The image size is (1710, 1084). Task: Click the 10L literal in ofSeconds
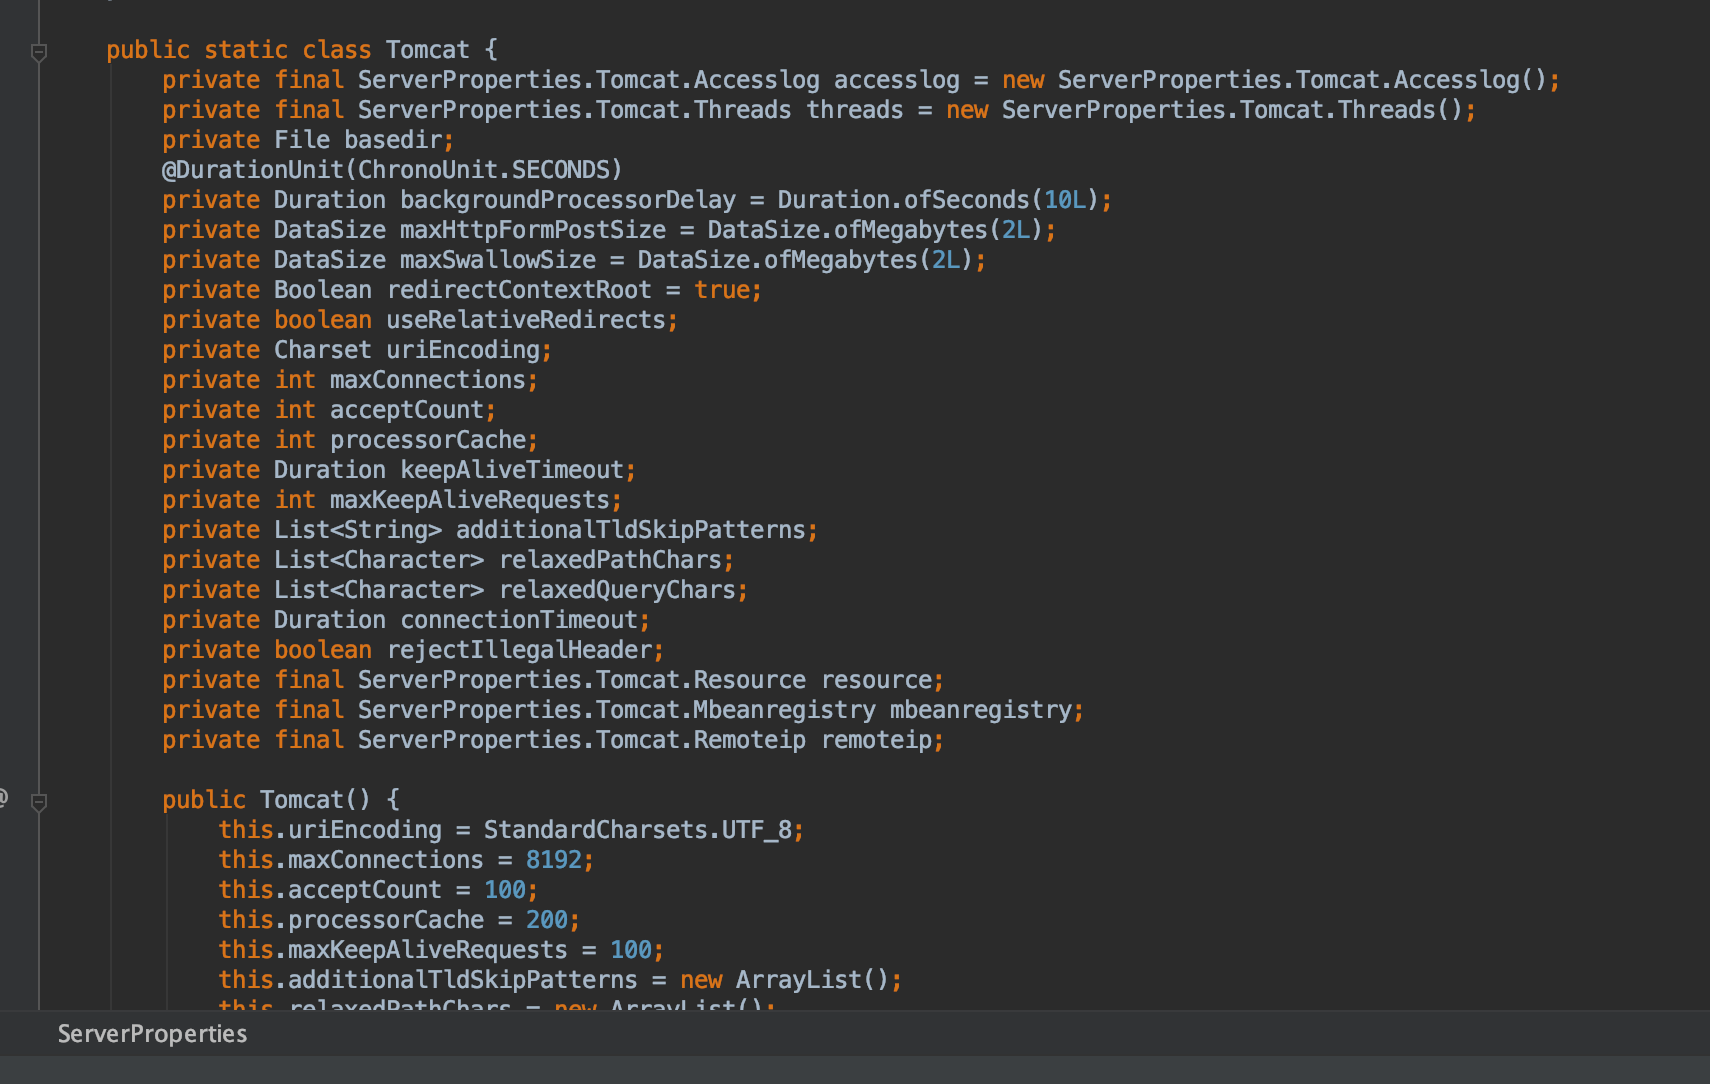pos(1065,200)
